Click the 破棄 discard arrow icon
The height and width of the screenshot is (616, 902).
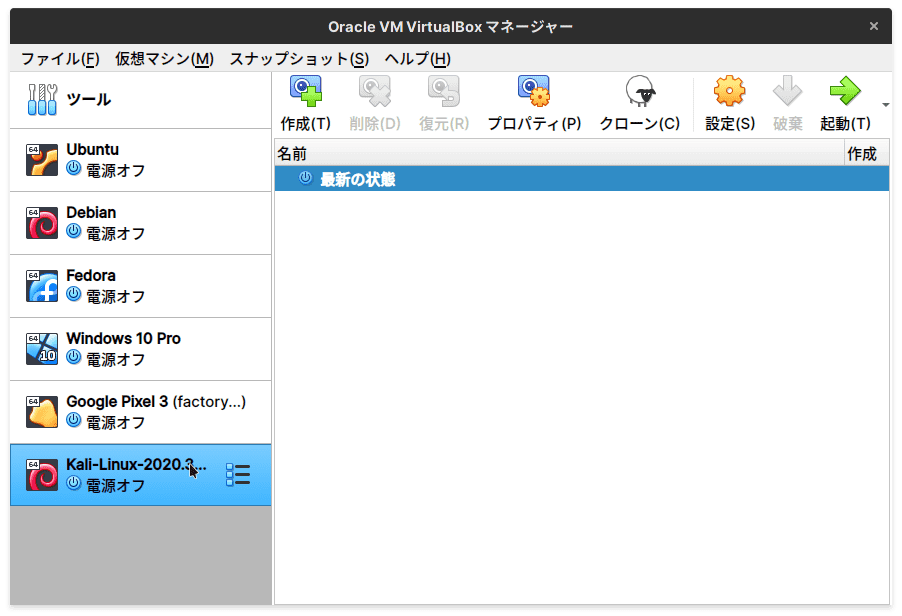(x=787, y=91)
